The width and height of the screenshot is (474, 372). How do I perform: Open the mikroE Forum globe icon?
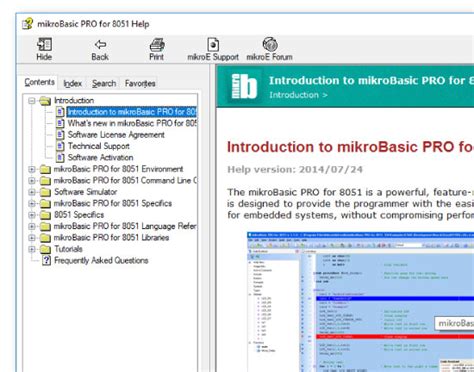click(270, 44)
